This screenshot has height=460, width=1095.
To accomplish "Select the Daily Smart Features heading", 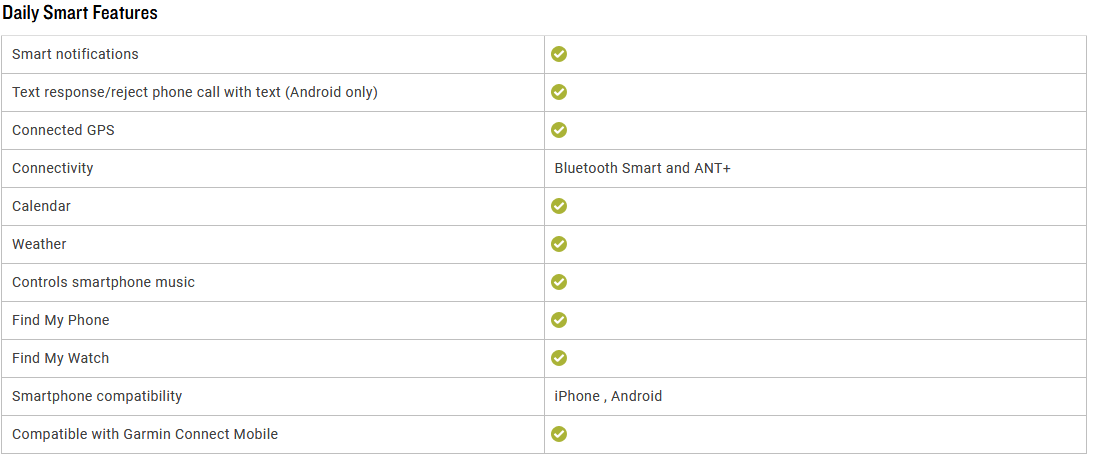I will point(80,13).
